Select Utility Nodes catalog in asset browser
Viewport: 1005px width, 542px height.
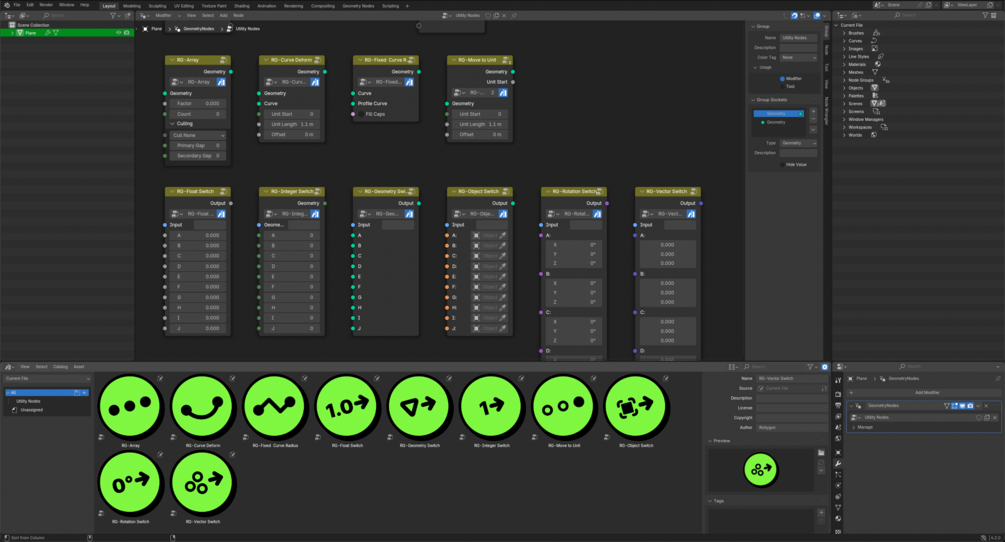(x=28, y=401)
